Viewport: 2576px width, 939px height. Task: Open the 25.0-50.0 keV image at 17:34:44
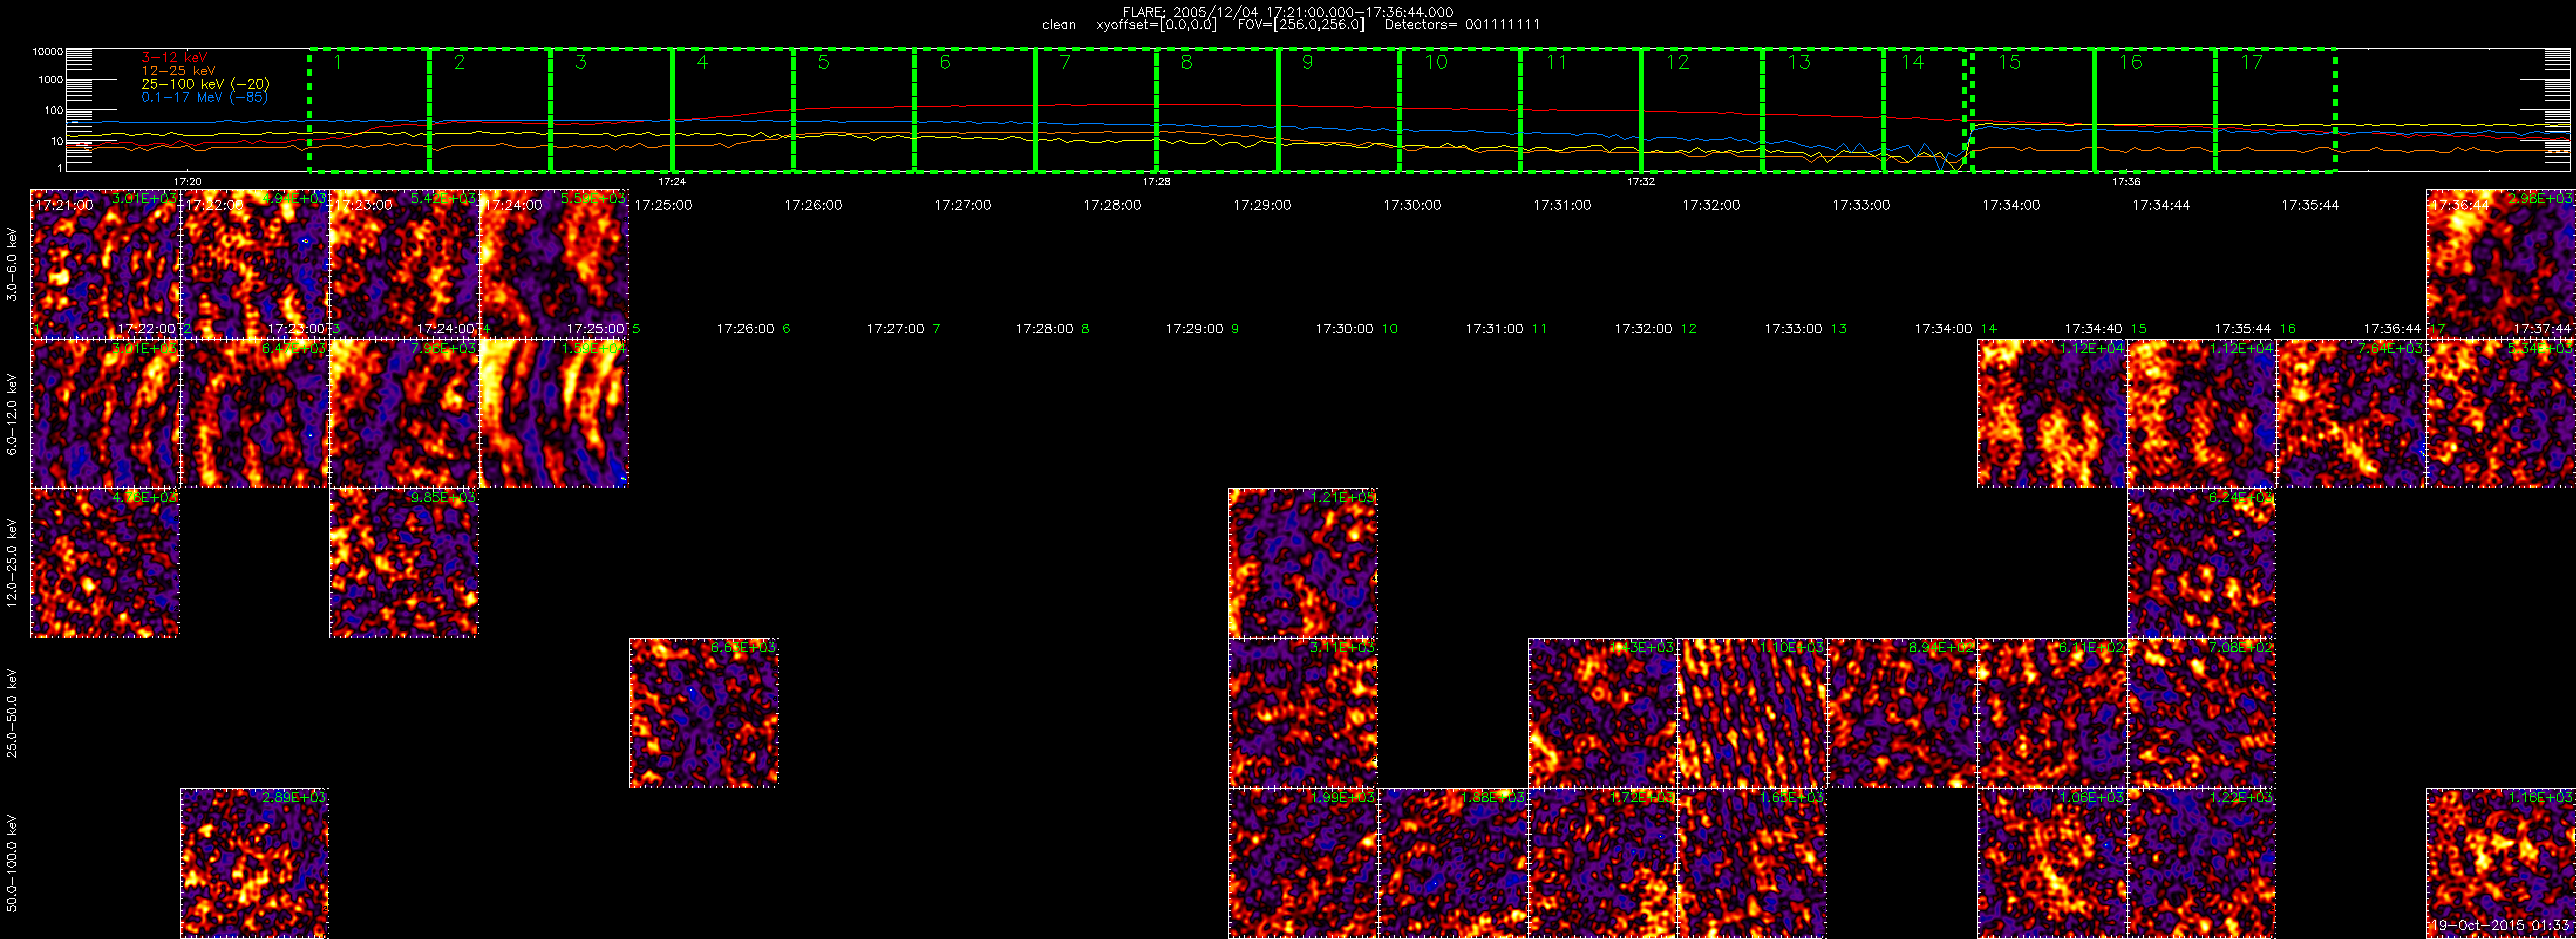[x=2202, y=713]
